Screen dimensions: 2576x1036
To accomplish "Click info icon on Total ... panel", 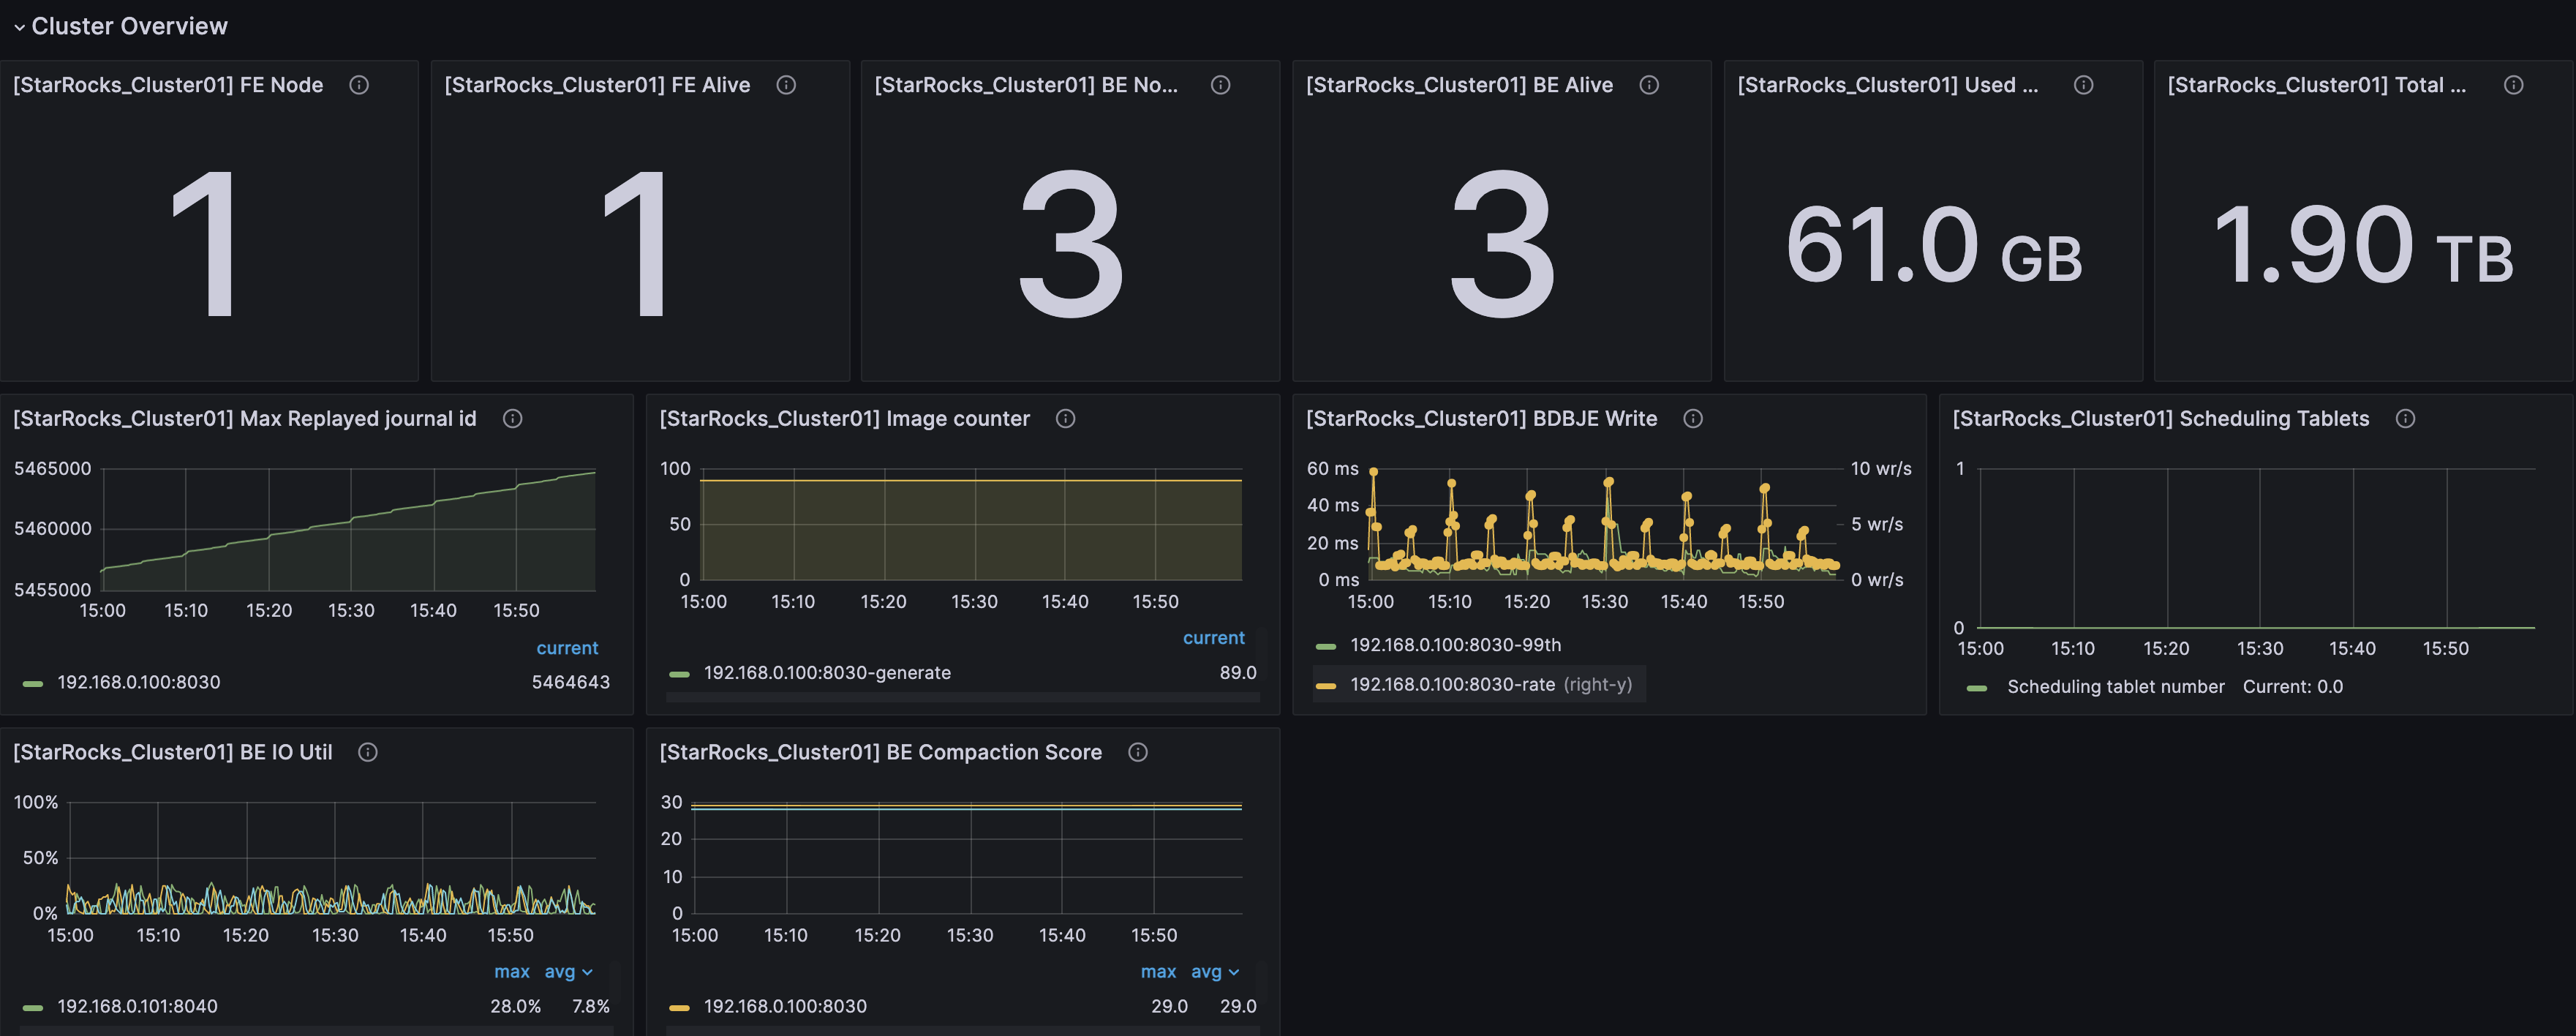I will [x=2513, y=85].
